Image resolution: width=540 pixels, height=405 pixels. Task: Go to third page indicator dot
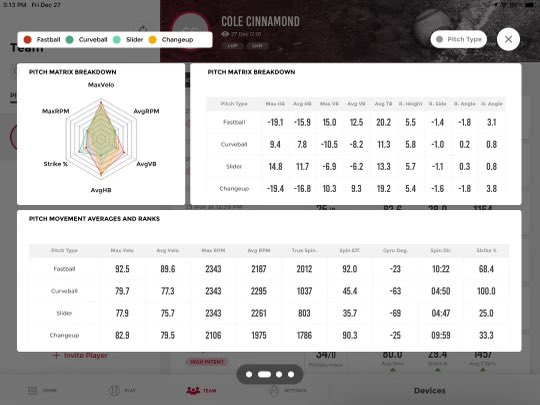click(x=279, y=374)
